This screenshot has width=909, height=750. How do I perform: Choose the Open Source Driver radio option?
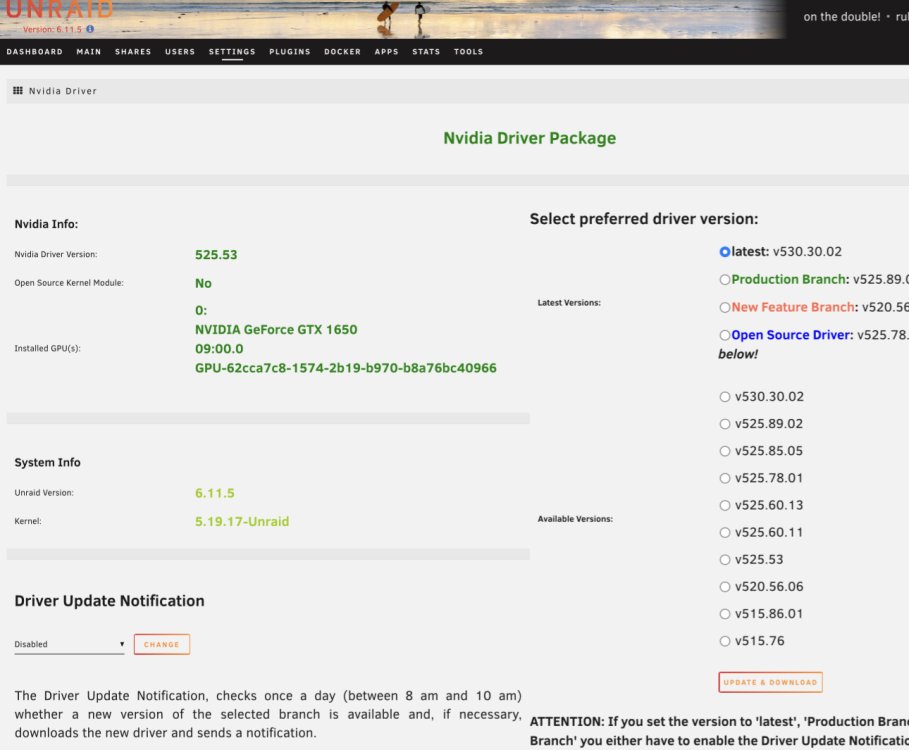[x=725, y=335]
